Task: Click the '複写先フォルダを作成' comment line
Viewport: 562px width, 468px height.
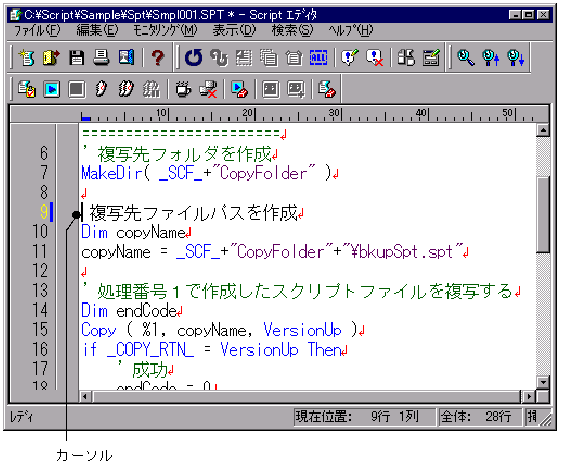Action: [180, 154]
